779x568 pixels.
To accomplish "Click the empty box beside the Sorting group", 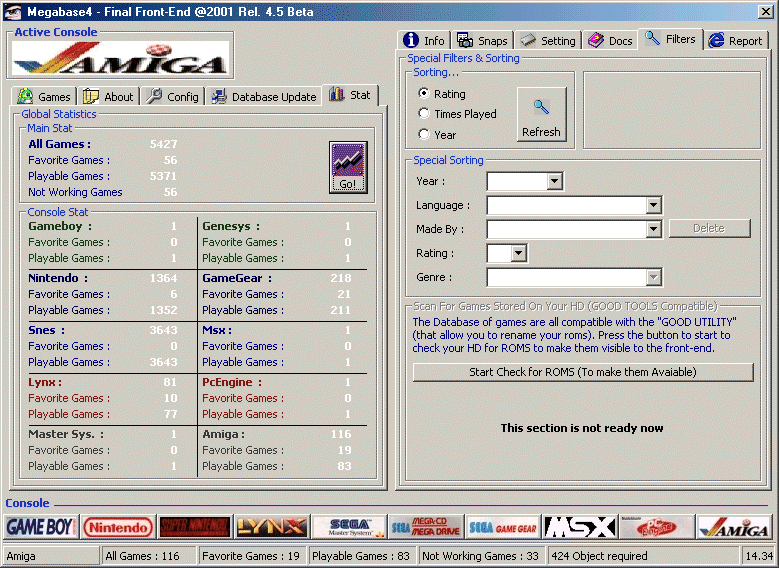I will point(672,110).
